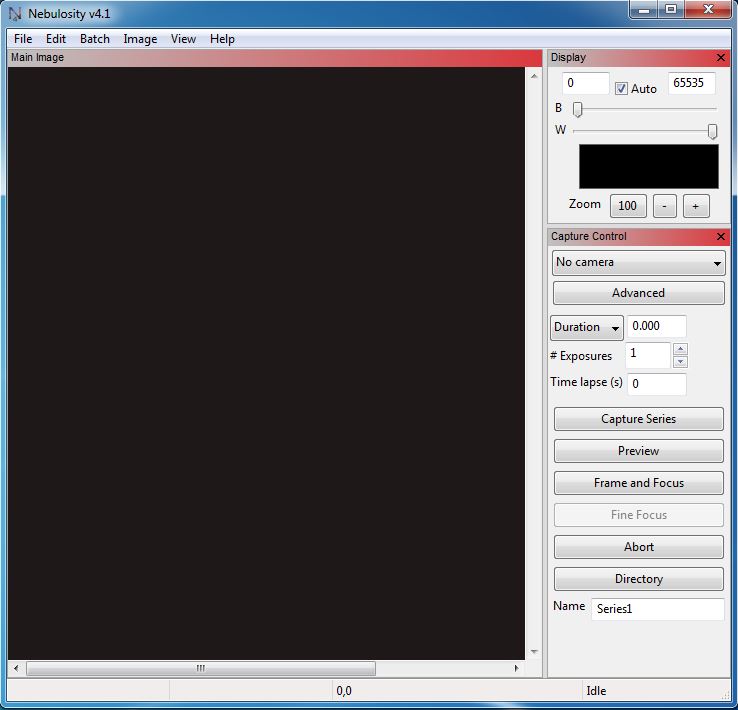
Task: Click the Directory button
Action: pos(639,579)
